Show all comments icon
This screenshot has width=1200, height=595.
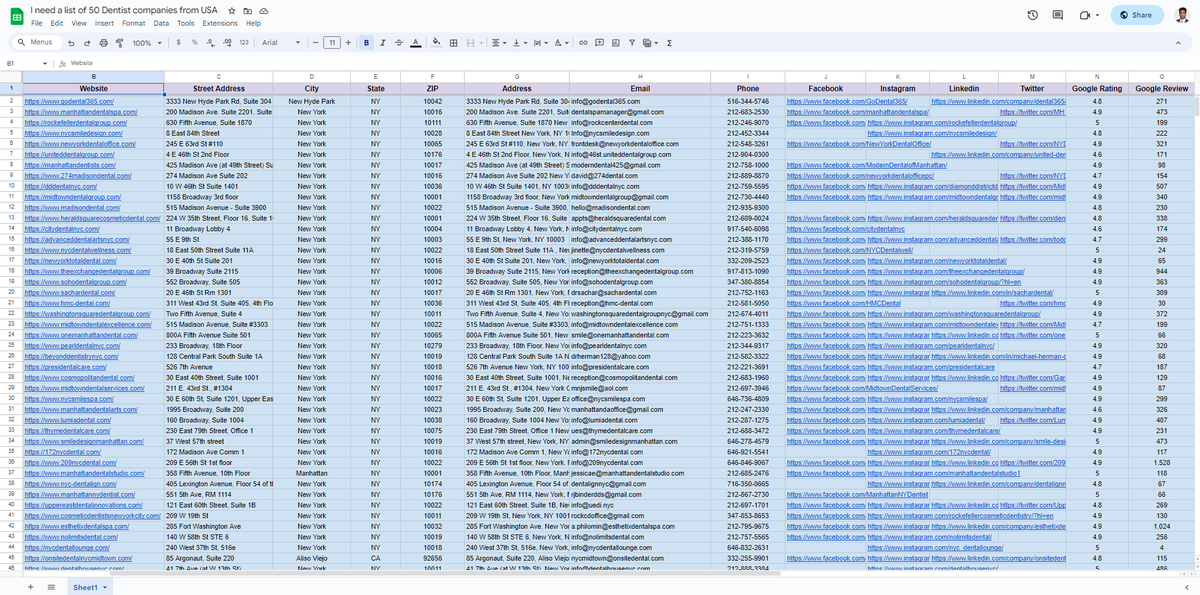click(1058, 15)
